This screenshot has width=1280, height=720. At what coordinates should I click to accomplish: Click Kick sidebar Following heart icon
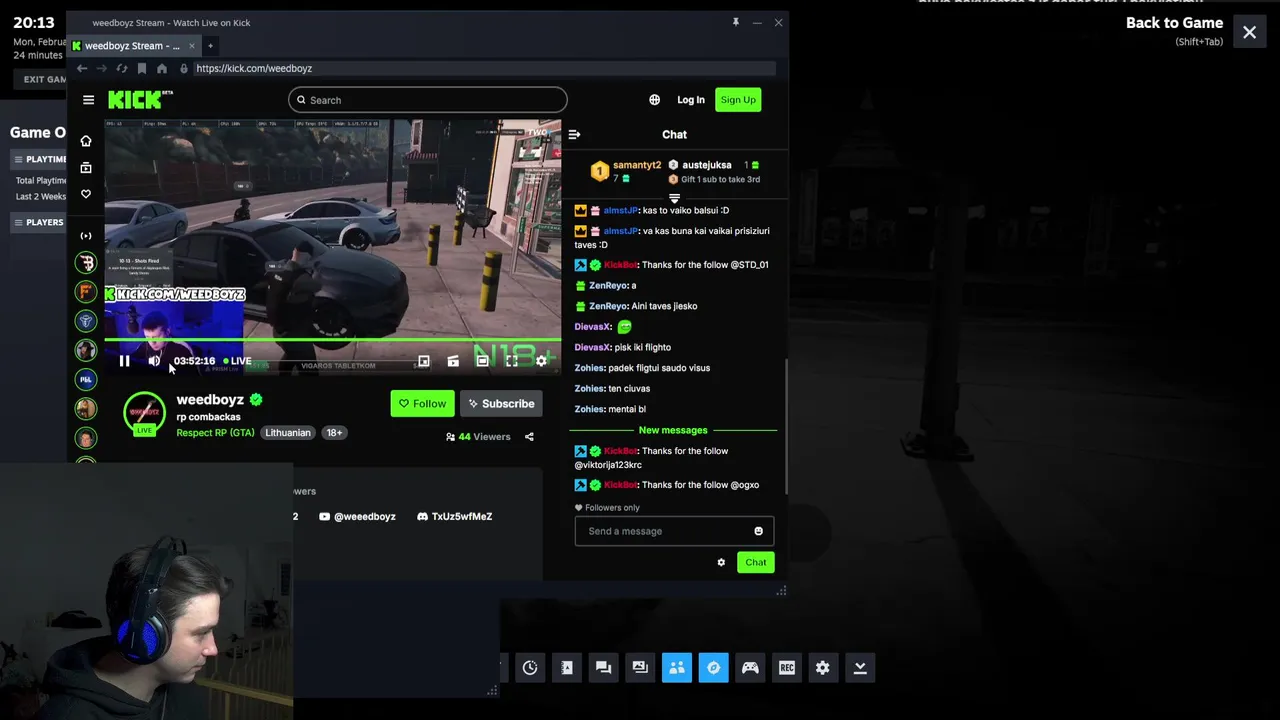(86, 194)
